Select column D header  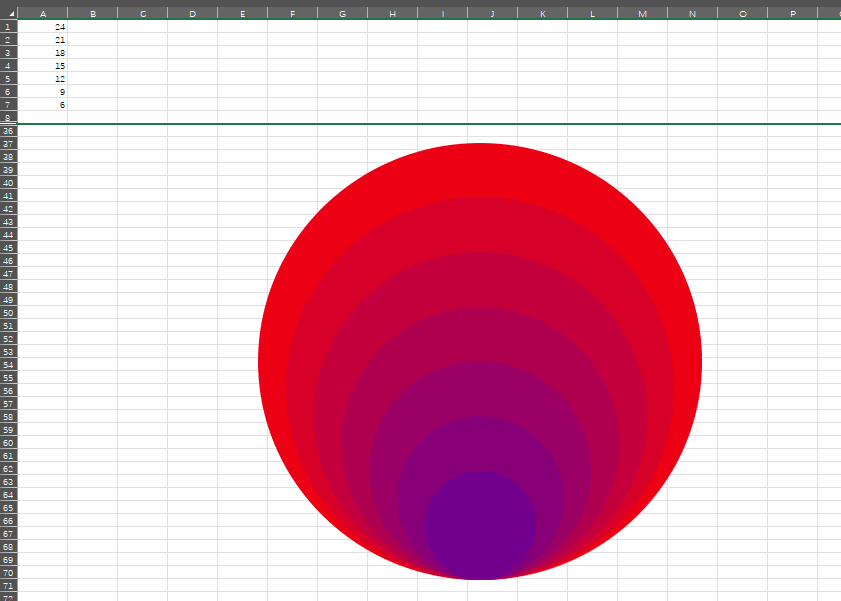click(192, 13)
